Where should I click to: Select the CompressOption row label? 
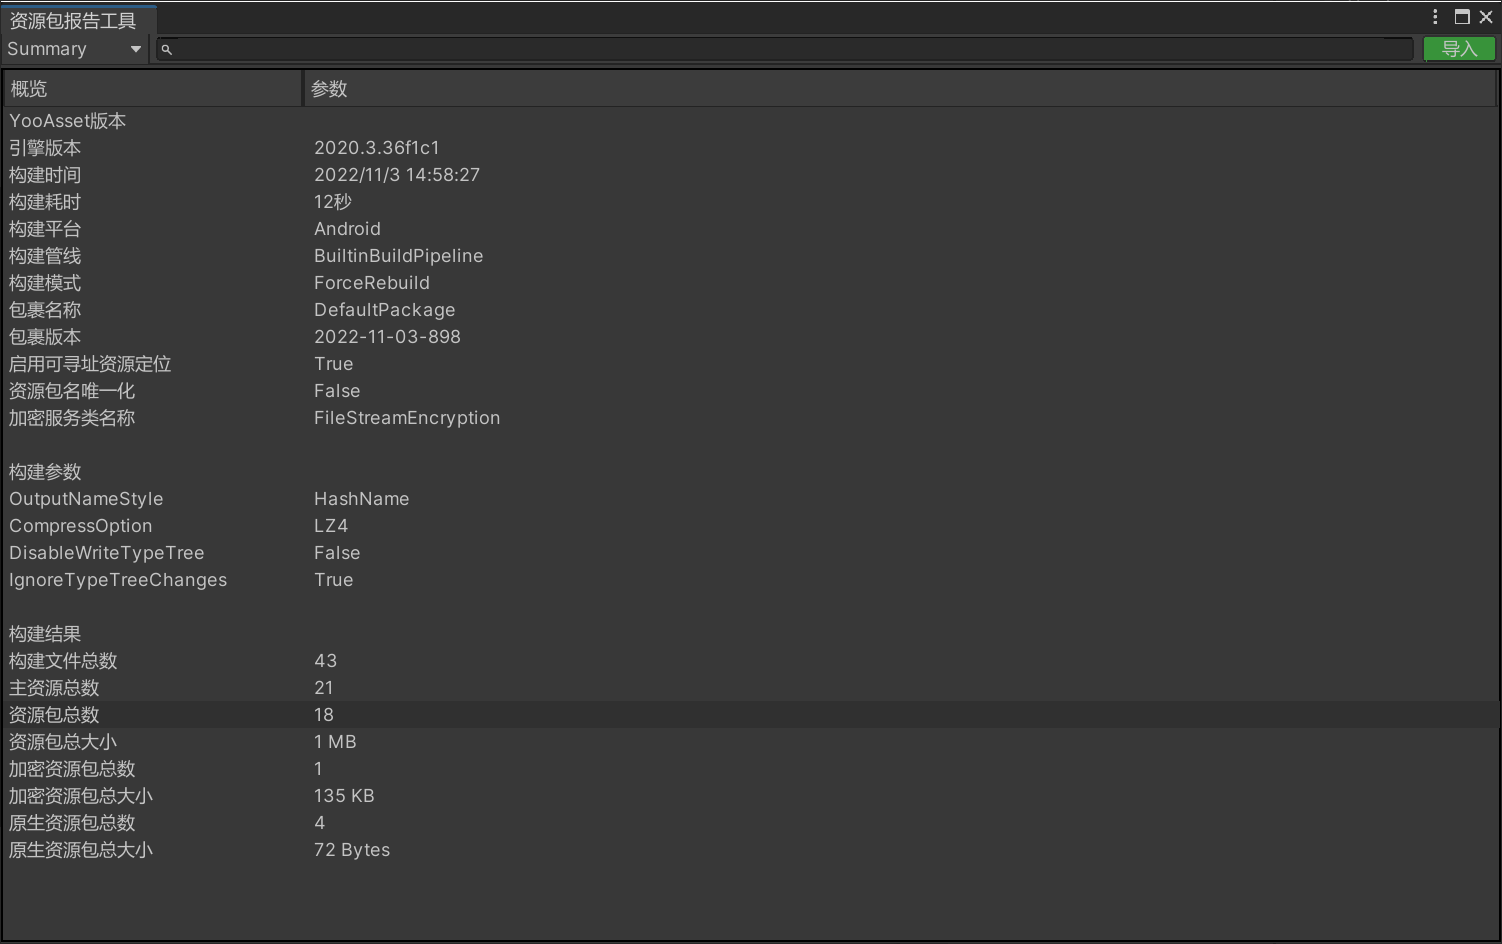[x=81, y=526]
